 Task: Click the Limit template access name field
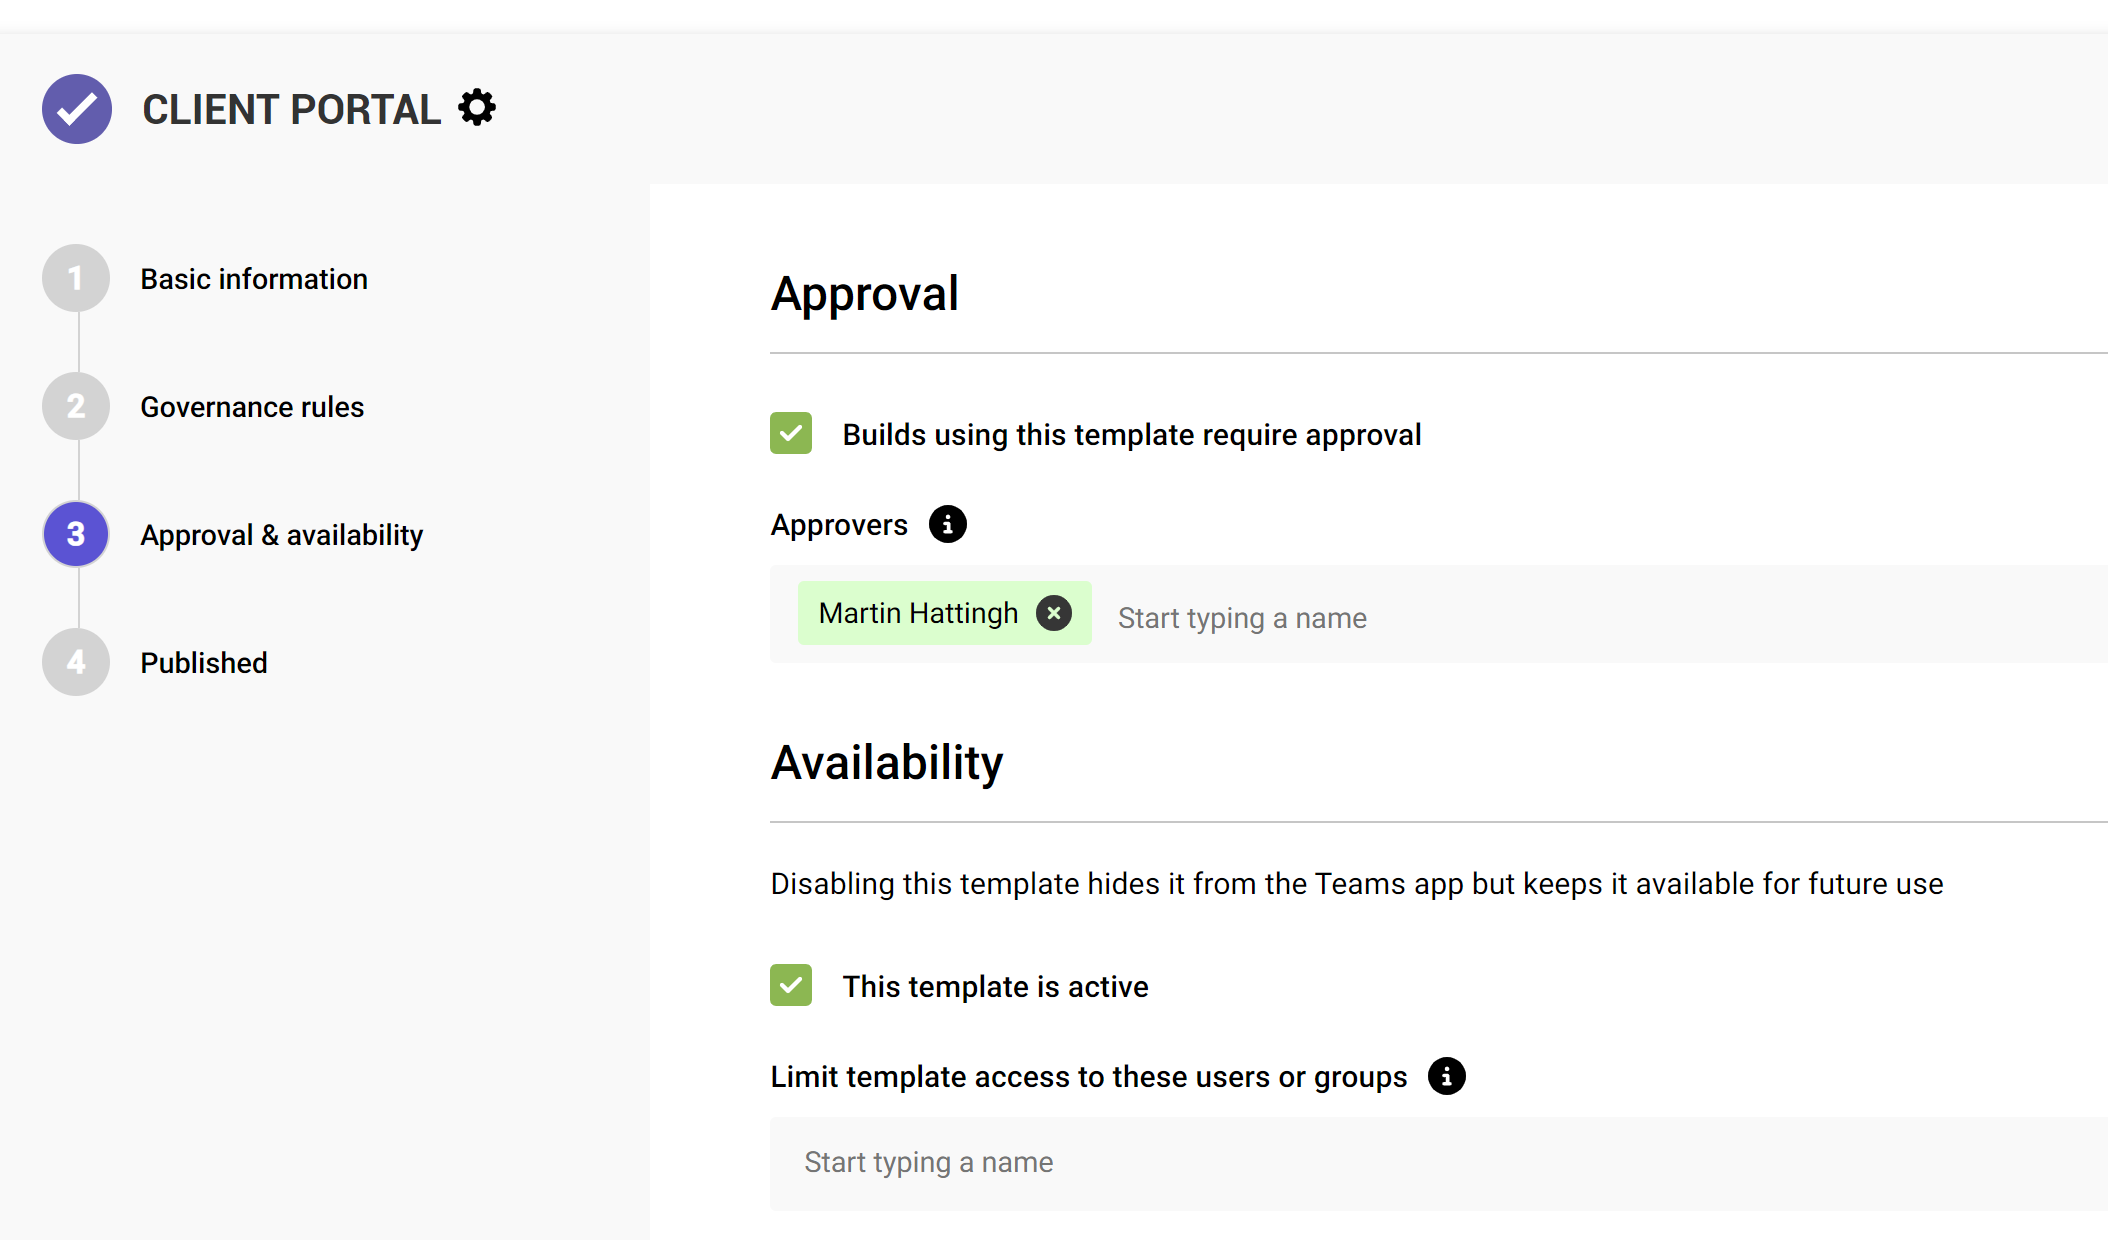(x=1439, y=1163)
